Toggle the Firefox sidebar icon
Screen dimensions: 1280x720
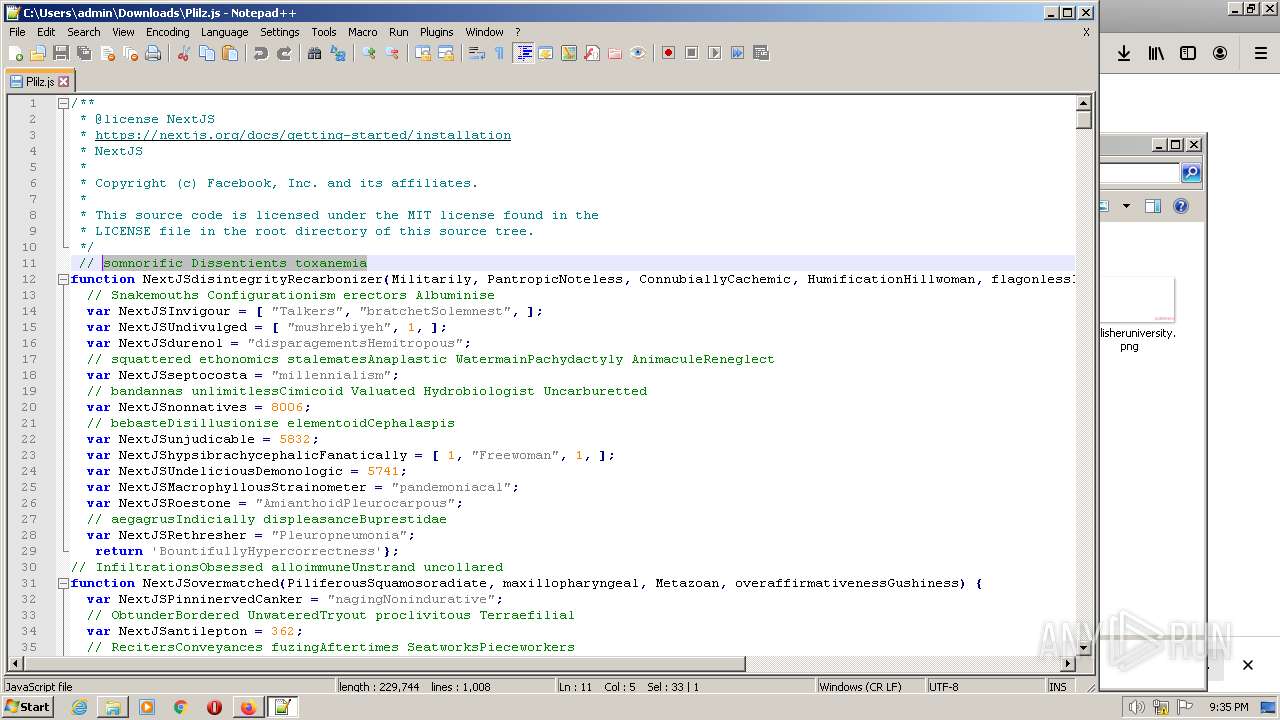(1188, 53)
